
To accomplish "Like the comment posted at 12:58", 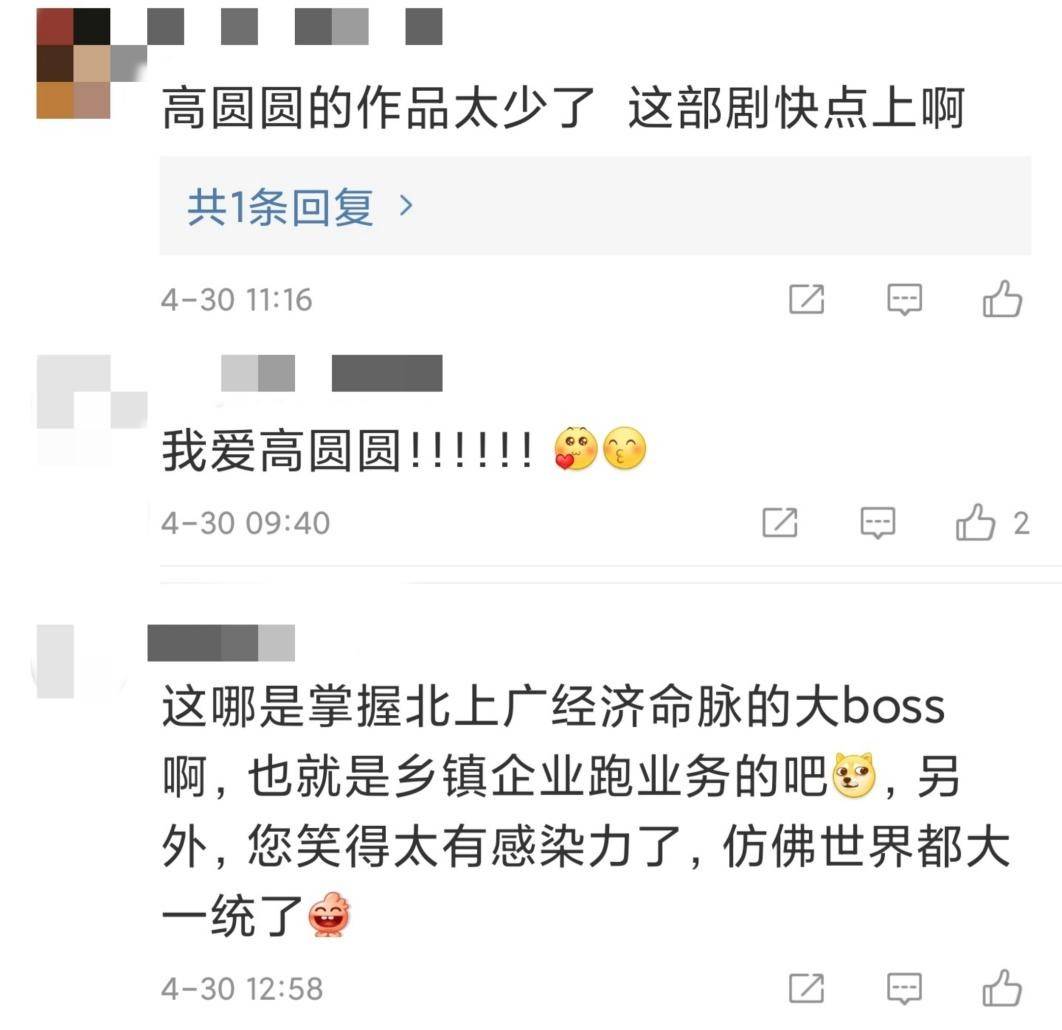I will click(x=1002, y=988).
